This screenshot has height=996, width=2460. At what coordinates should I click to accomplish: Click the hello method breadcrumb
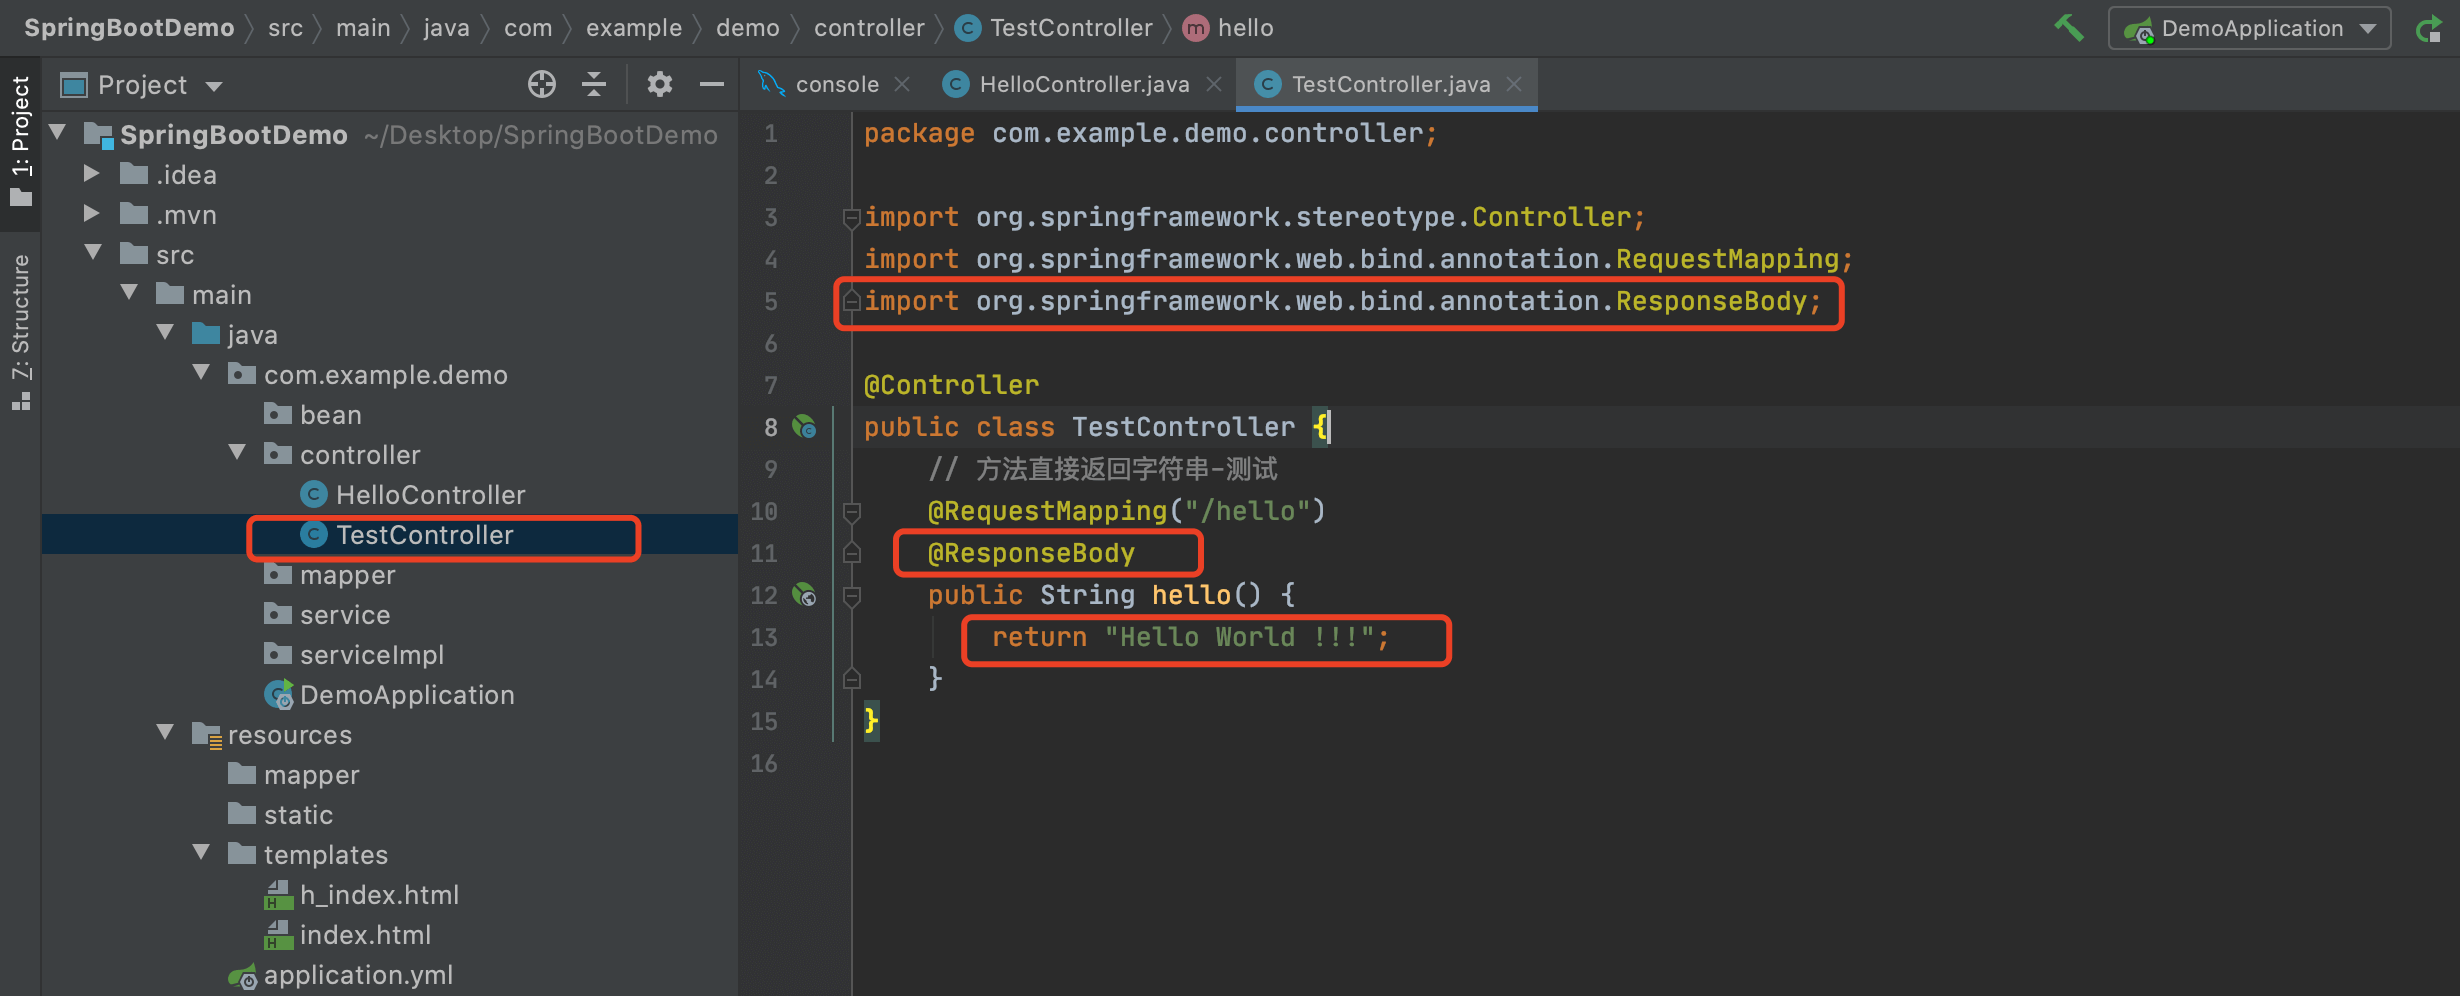pyautogui.click(x=1228, y=28)
